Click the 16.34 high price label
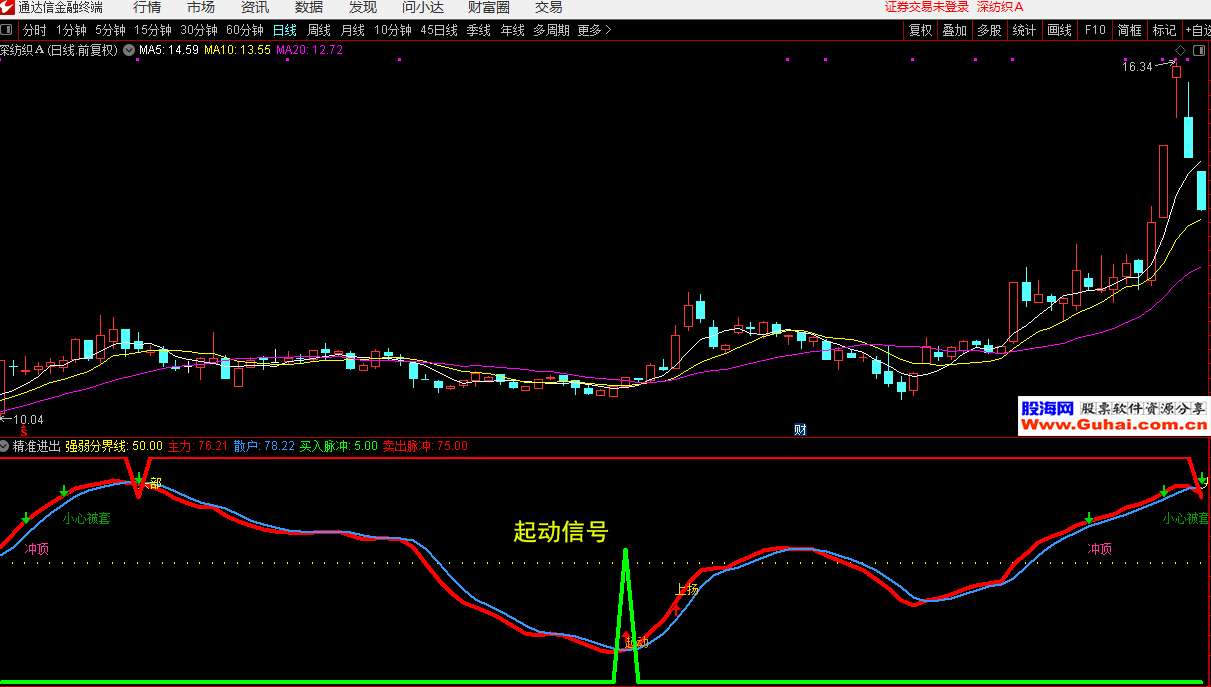 tap(1137, 67)
